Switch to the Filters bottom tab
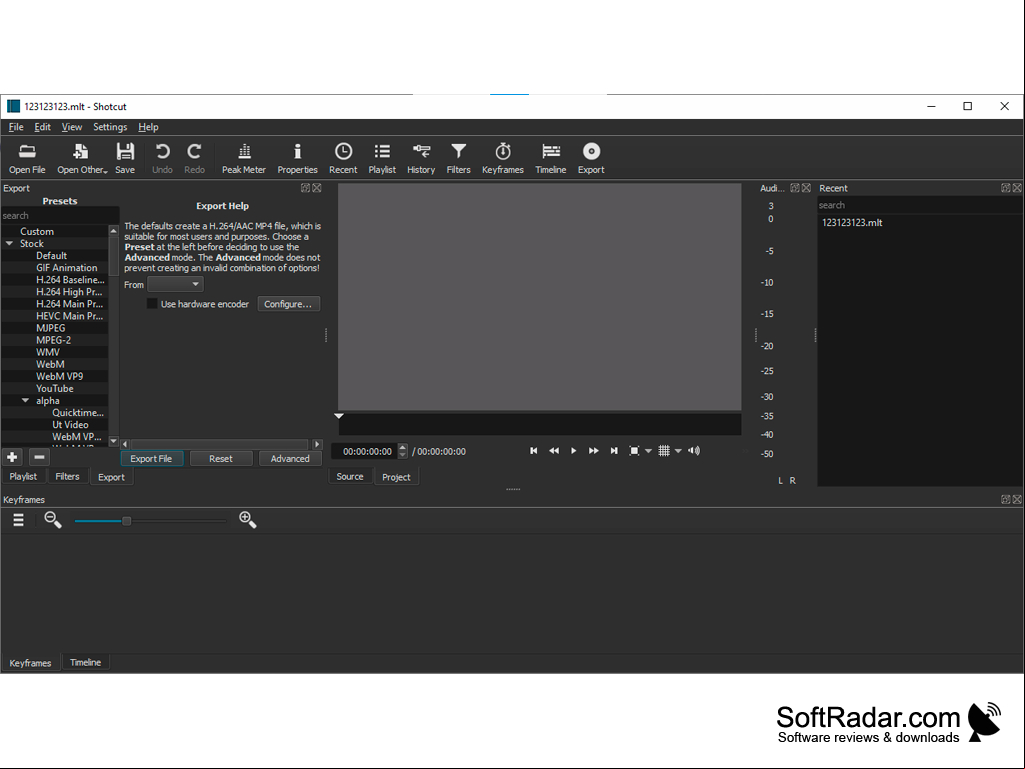This screenshot has height=769, width=1025. point(67,476)
